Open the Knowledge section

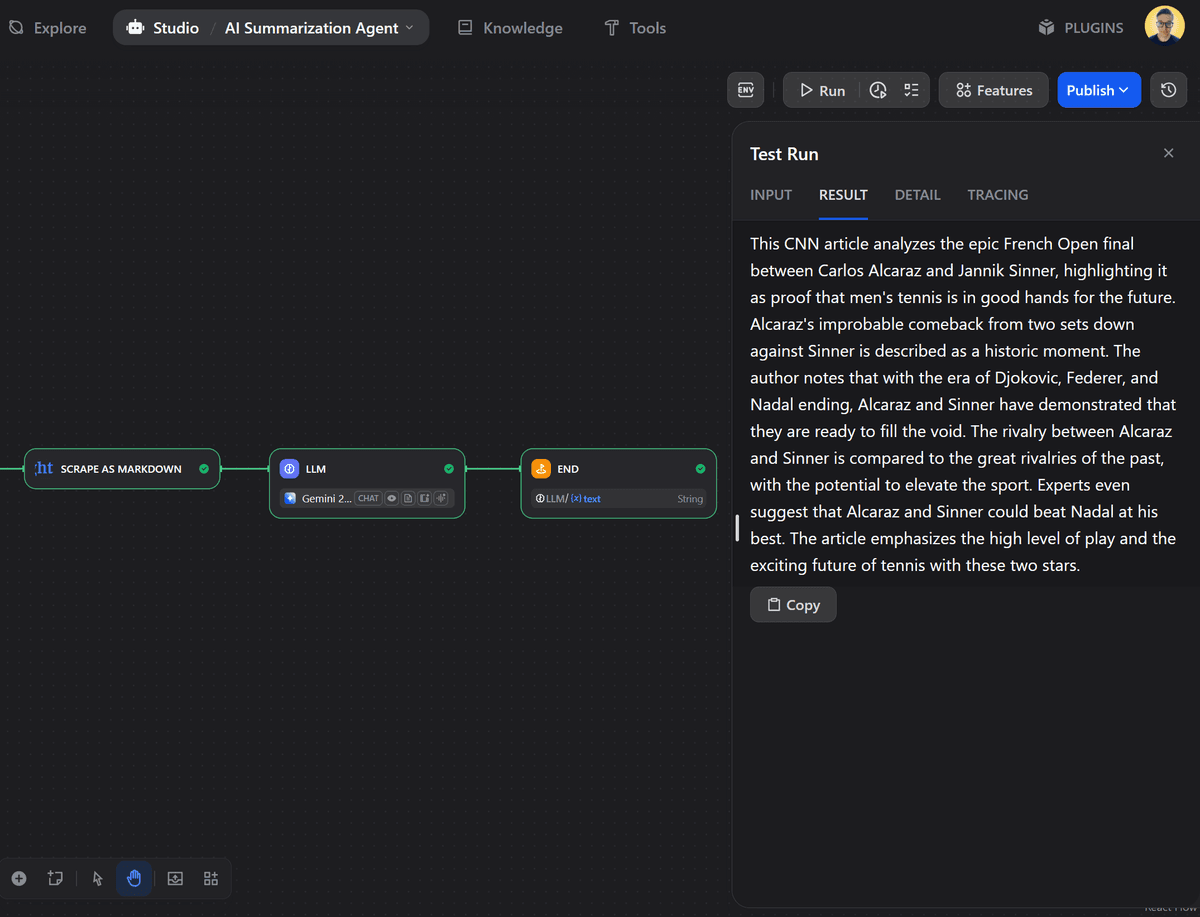click(509, 27)
